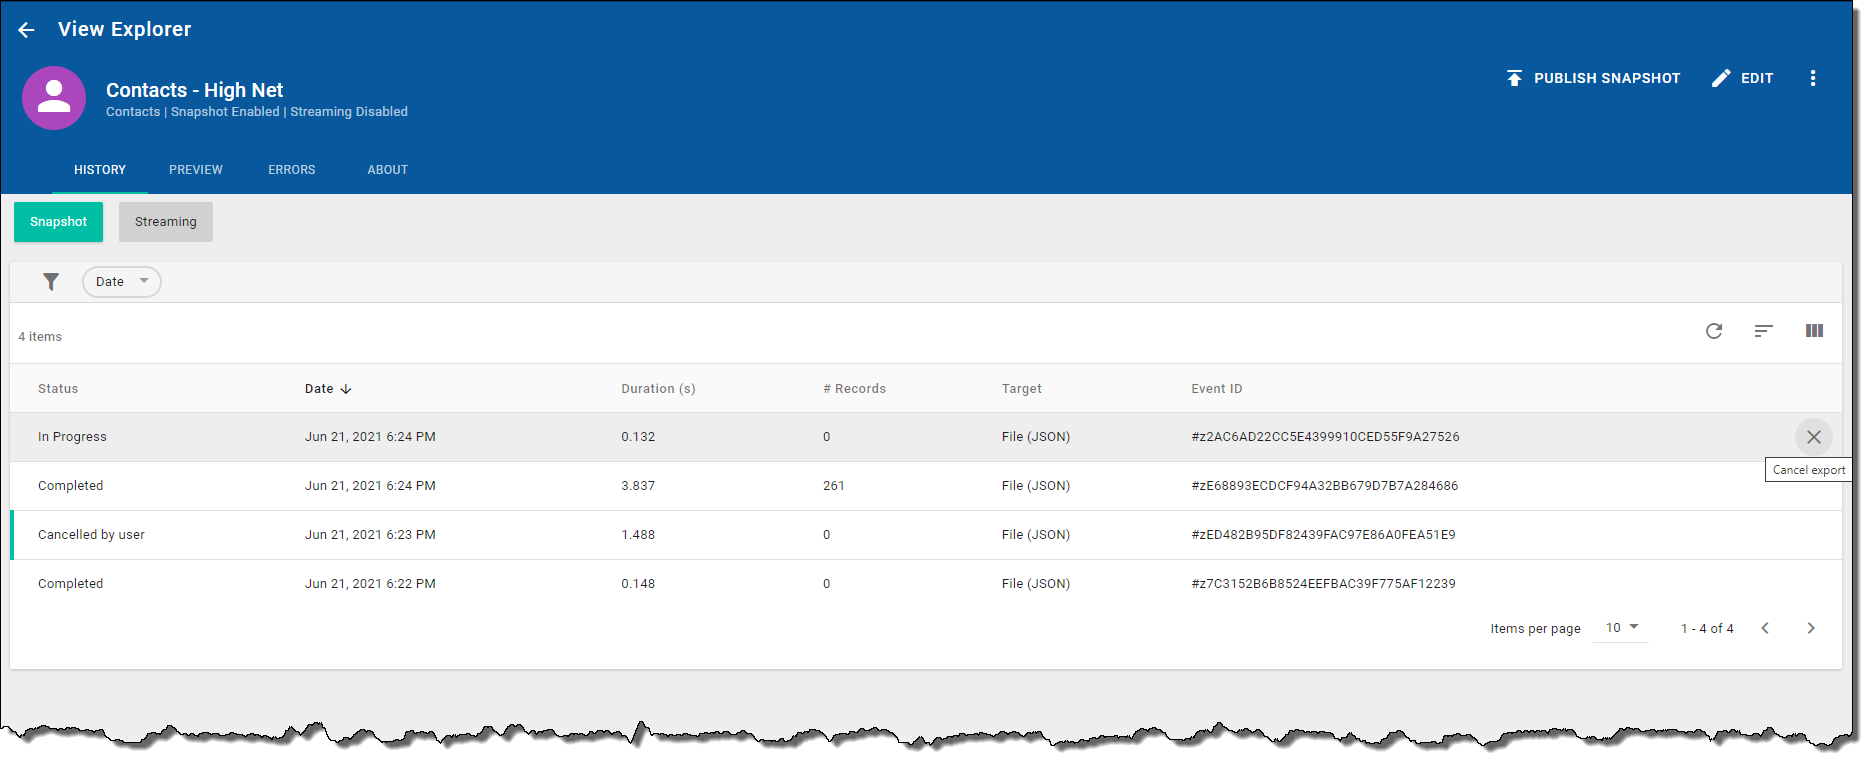The width and height of the screenshot is (1869, 768).
Task: Expand the Date filter dropdown
Action: [121, 282]
